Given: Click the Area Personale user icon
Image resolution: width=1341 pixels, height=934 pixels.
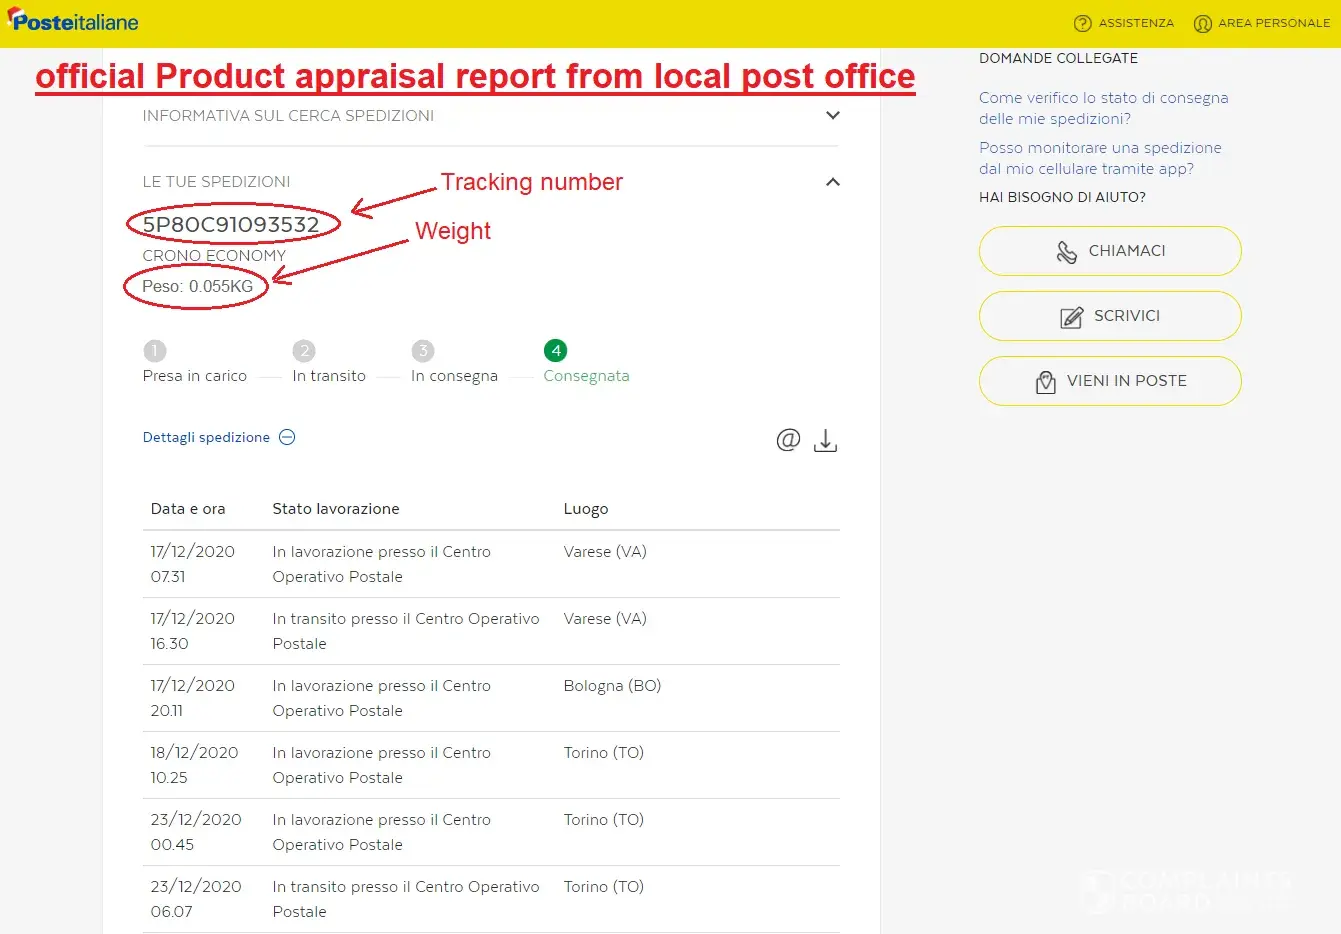Looking at the screenshot, I should tap(1202, 23).
